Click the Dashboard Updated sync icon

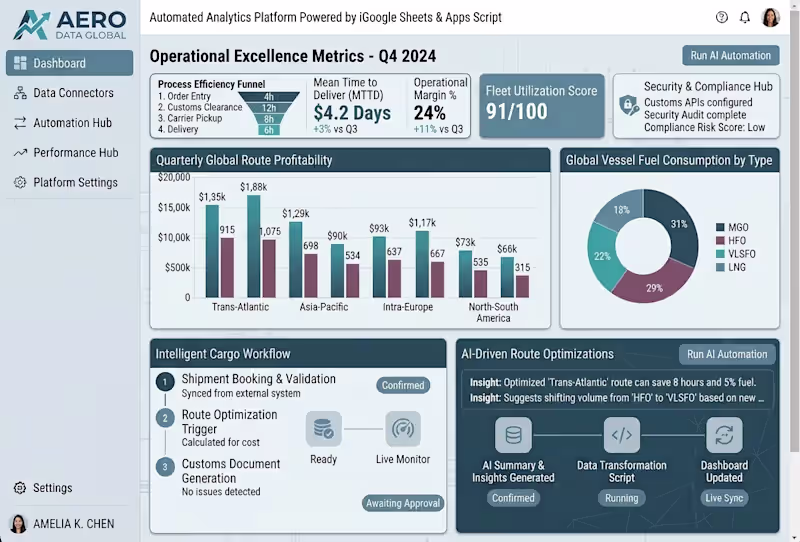pos(724,435)
